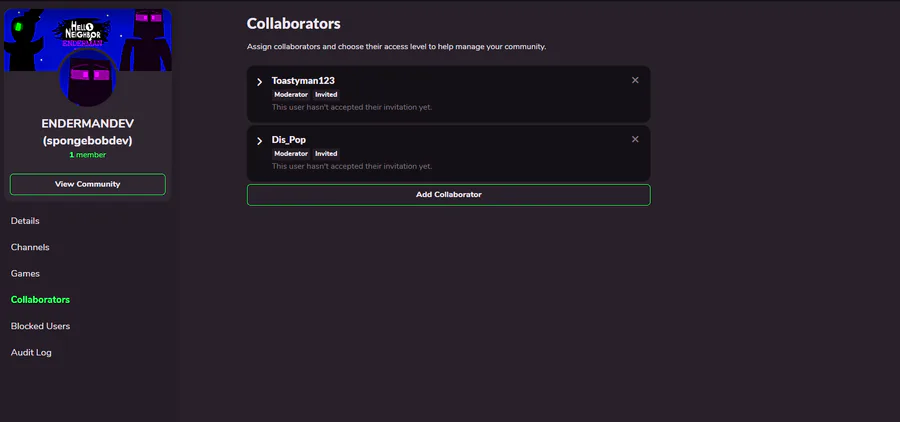This screenshot has width=900, height=422.
Task: Click the Toastyman123 username
Action: [303, 80]
